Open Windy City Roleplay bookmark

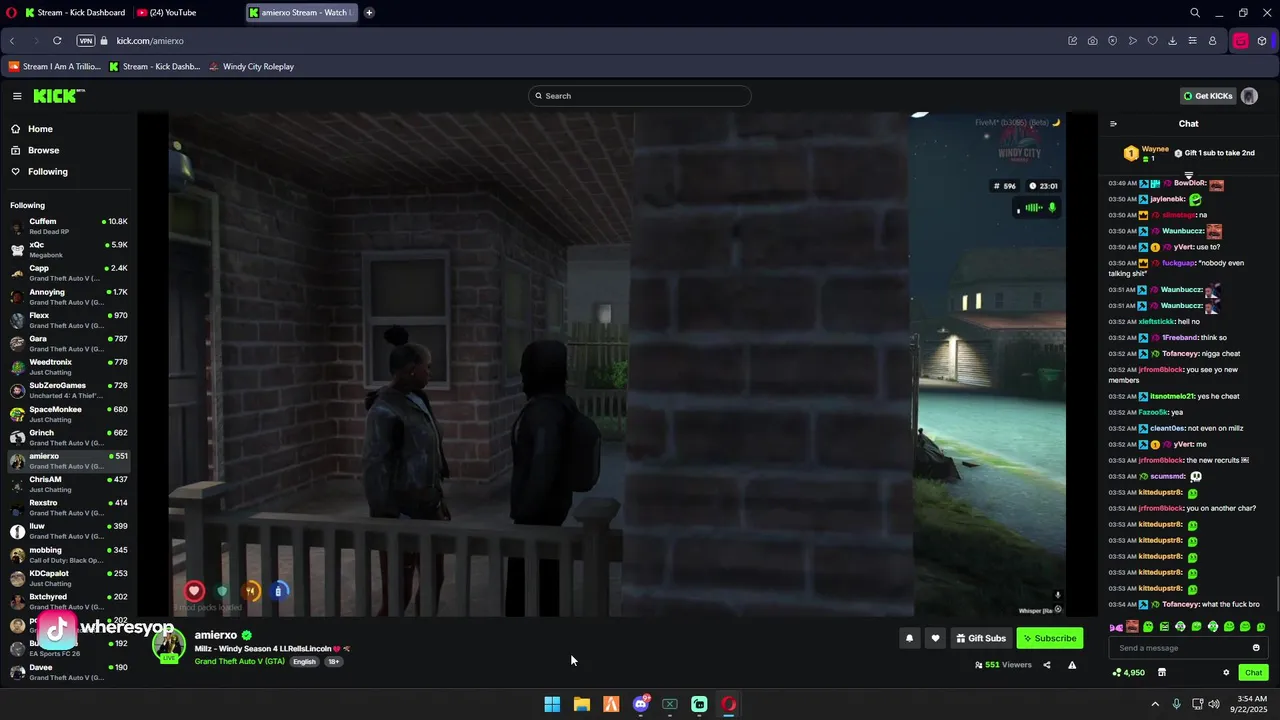click(251, 67)
